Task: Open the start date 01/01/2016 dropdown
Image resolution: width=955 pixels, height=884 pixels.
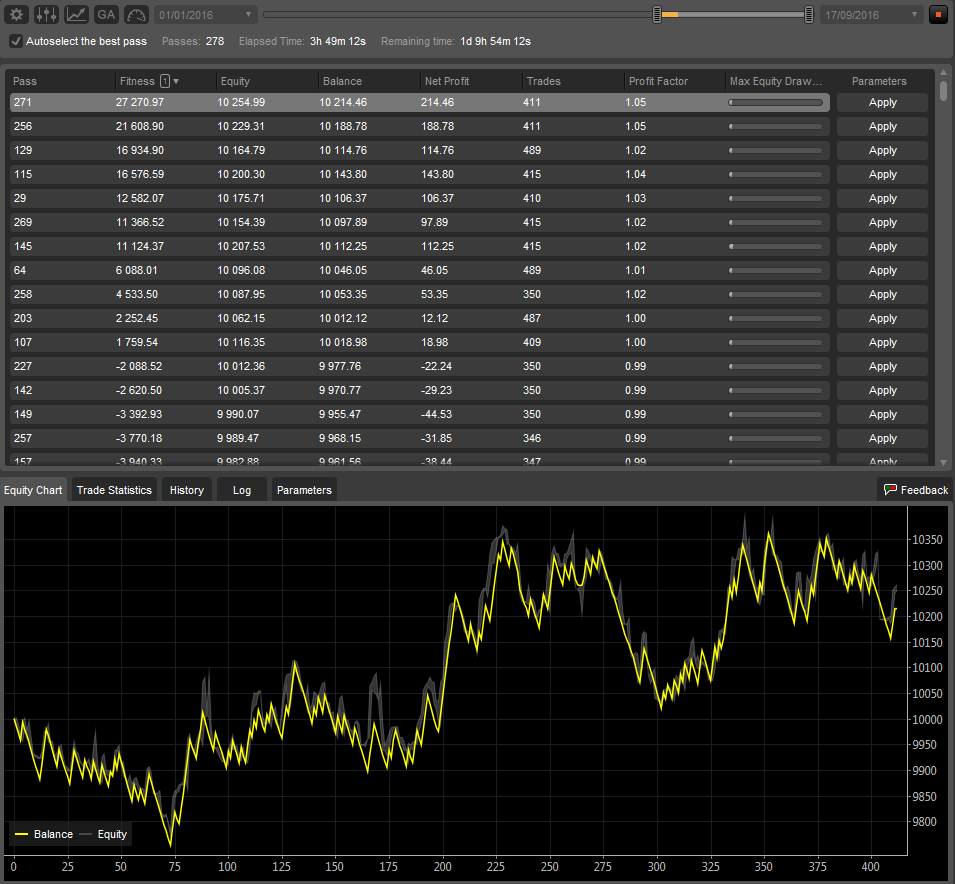Action: coord(206,14)
